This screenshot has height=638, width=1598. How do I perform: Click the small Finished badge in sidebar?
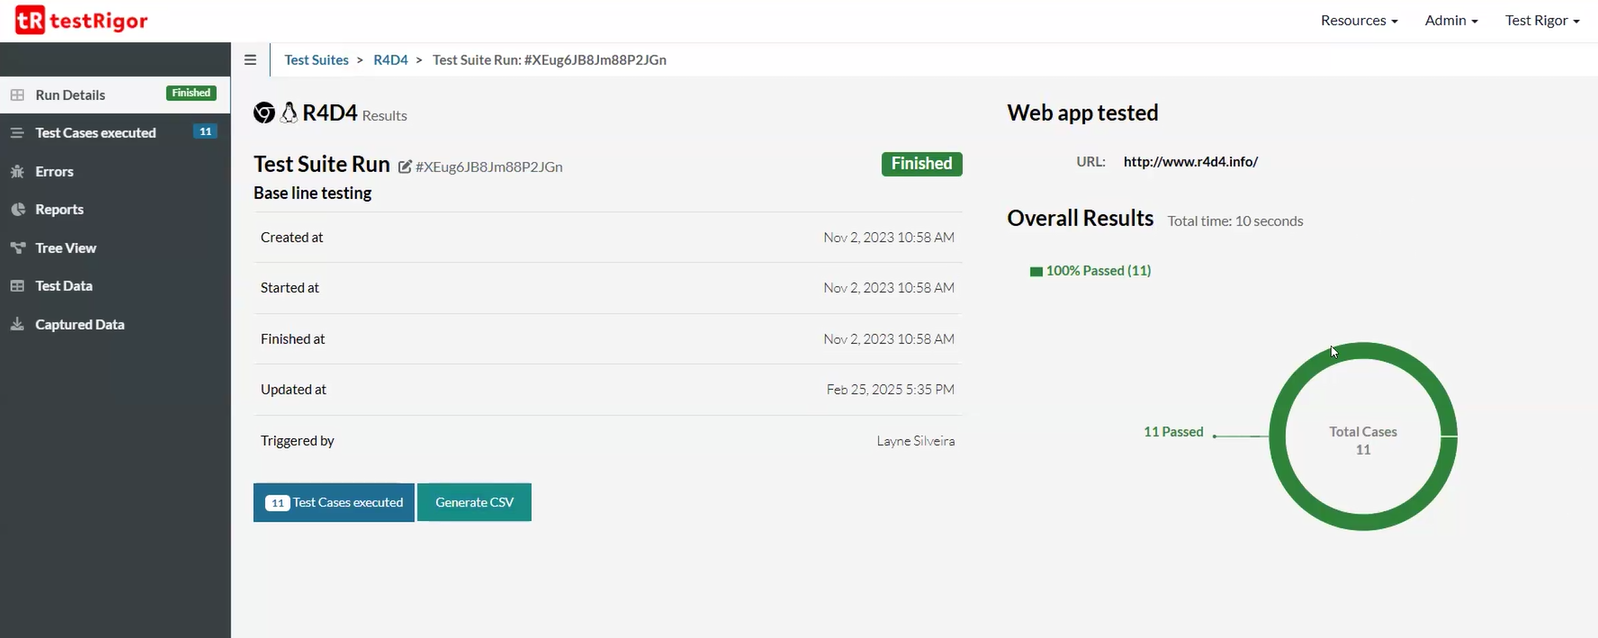[x=191, y=93]
